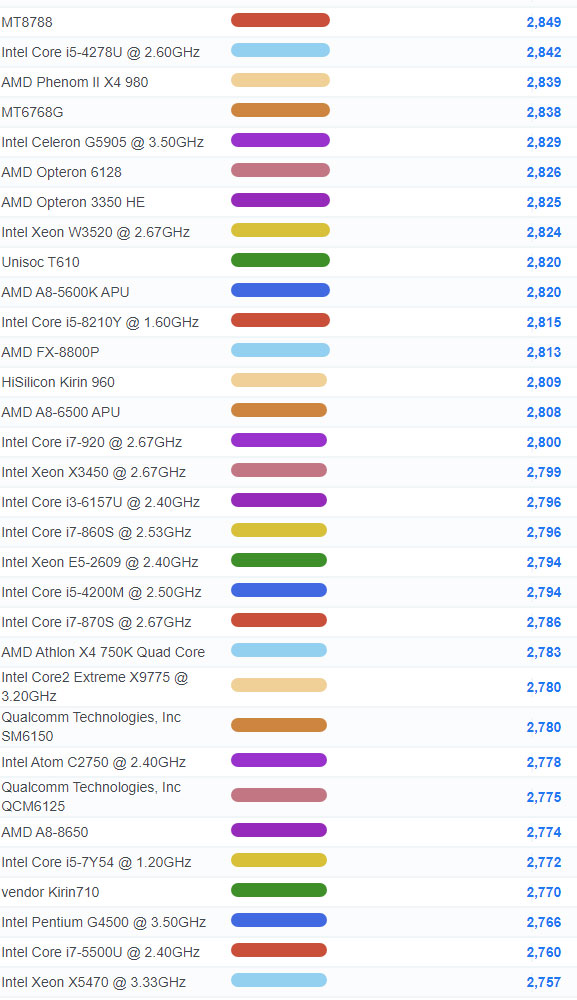Select the Intel Xeon X5470 @ 3.33GHz name

(x=94, y=982)
